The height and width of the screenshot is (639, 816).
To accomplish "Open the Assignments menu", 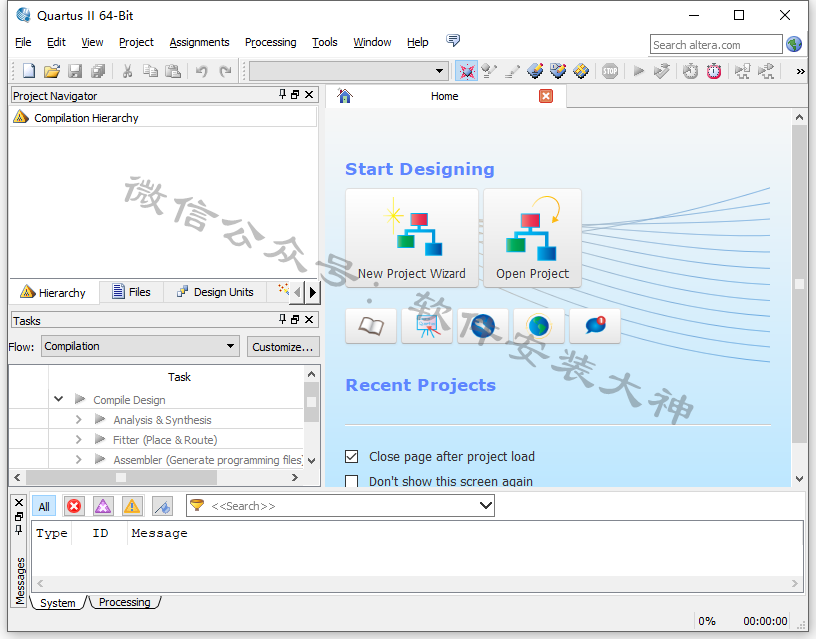I will point(199,42).
